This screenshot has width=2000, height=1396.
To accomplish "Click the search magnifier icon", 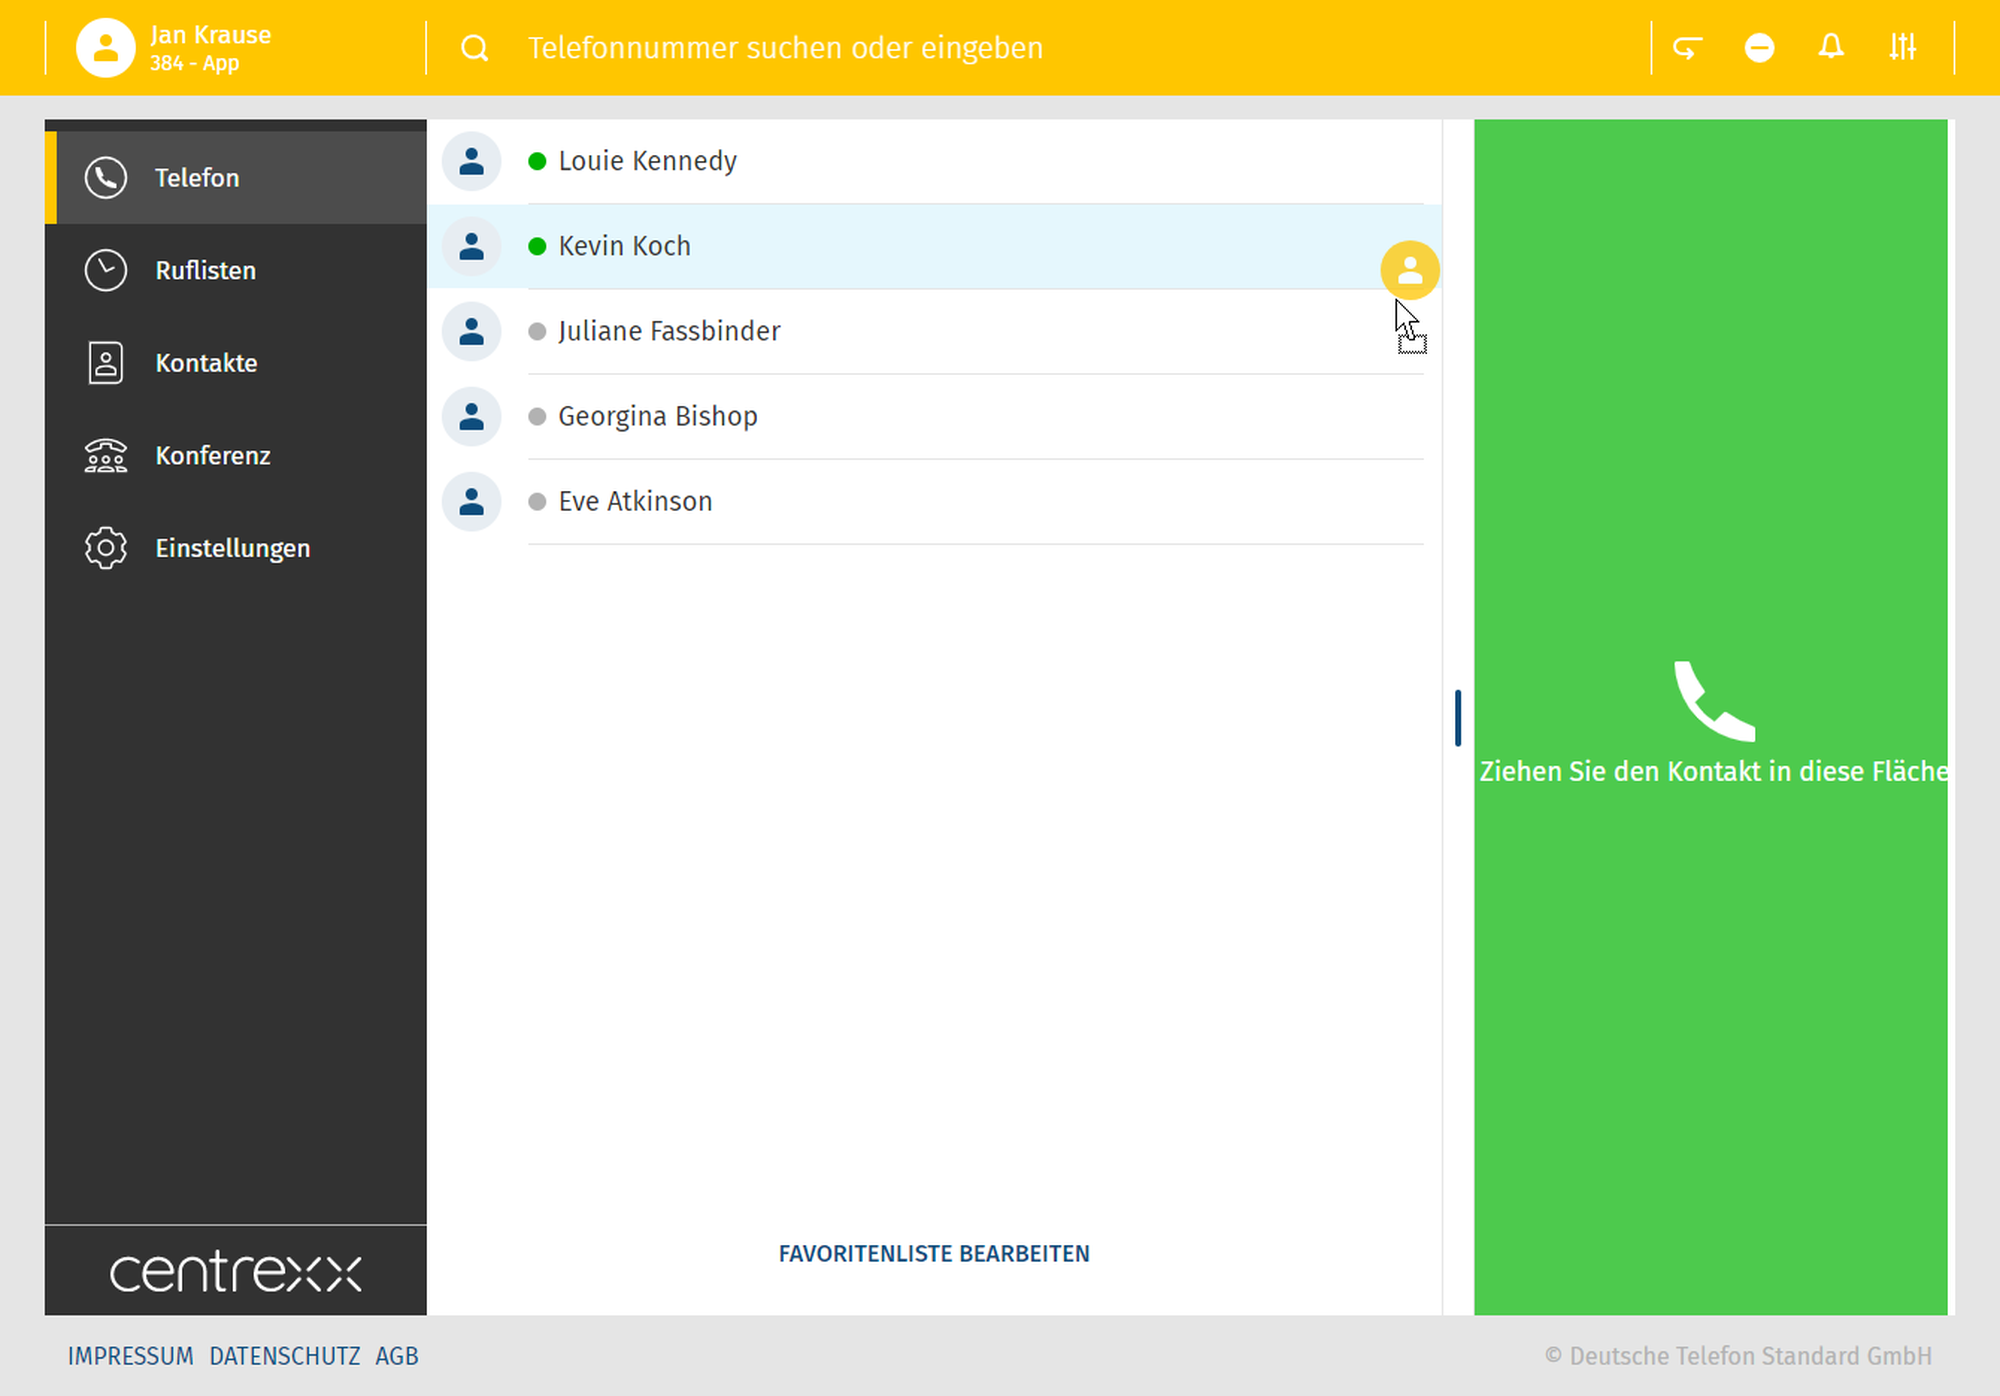I will pos(475,48).
